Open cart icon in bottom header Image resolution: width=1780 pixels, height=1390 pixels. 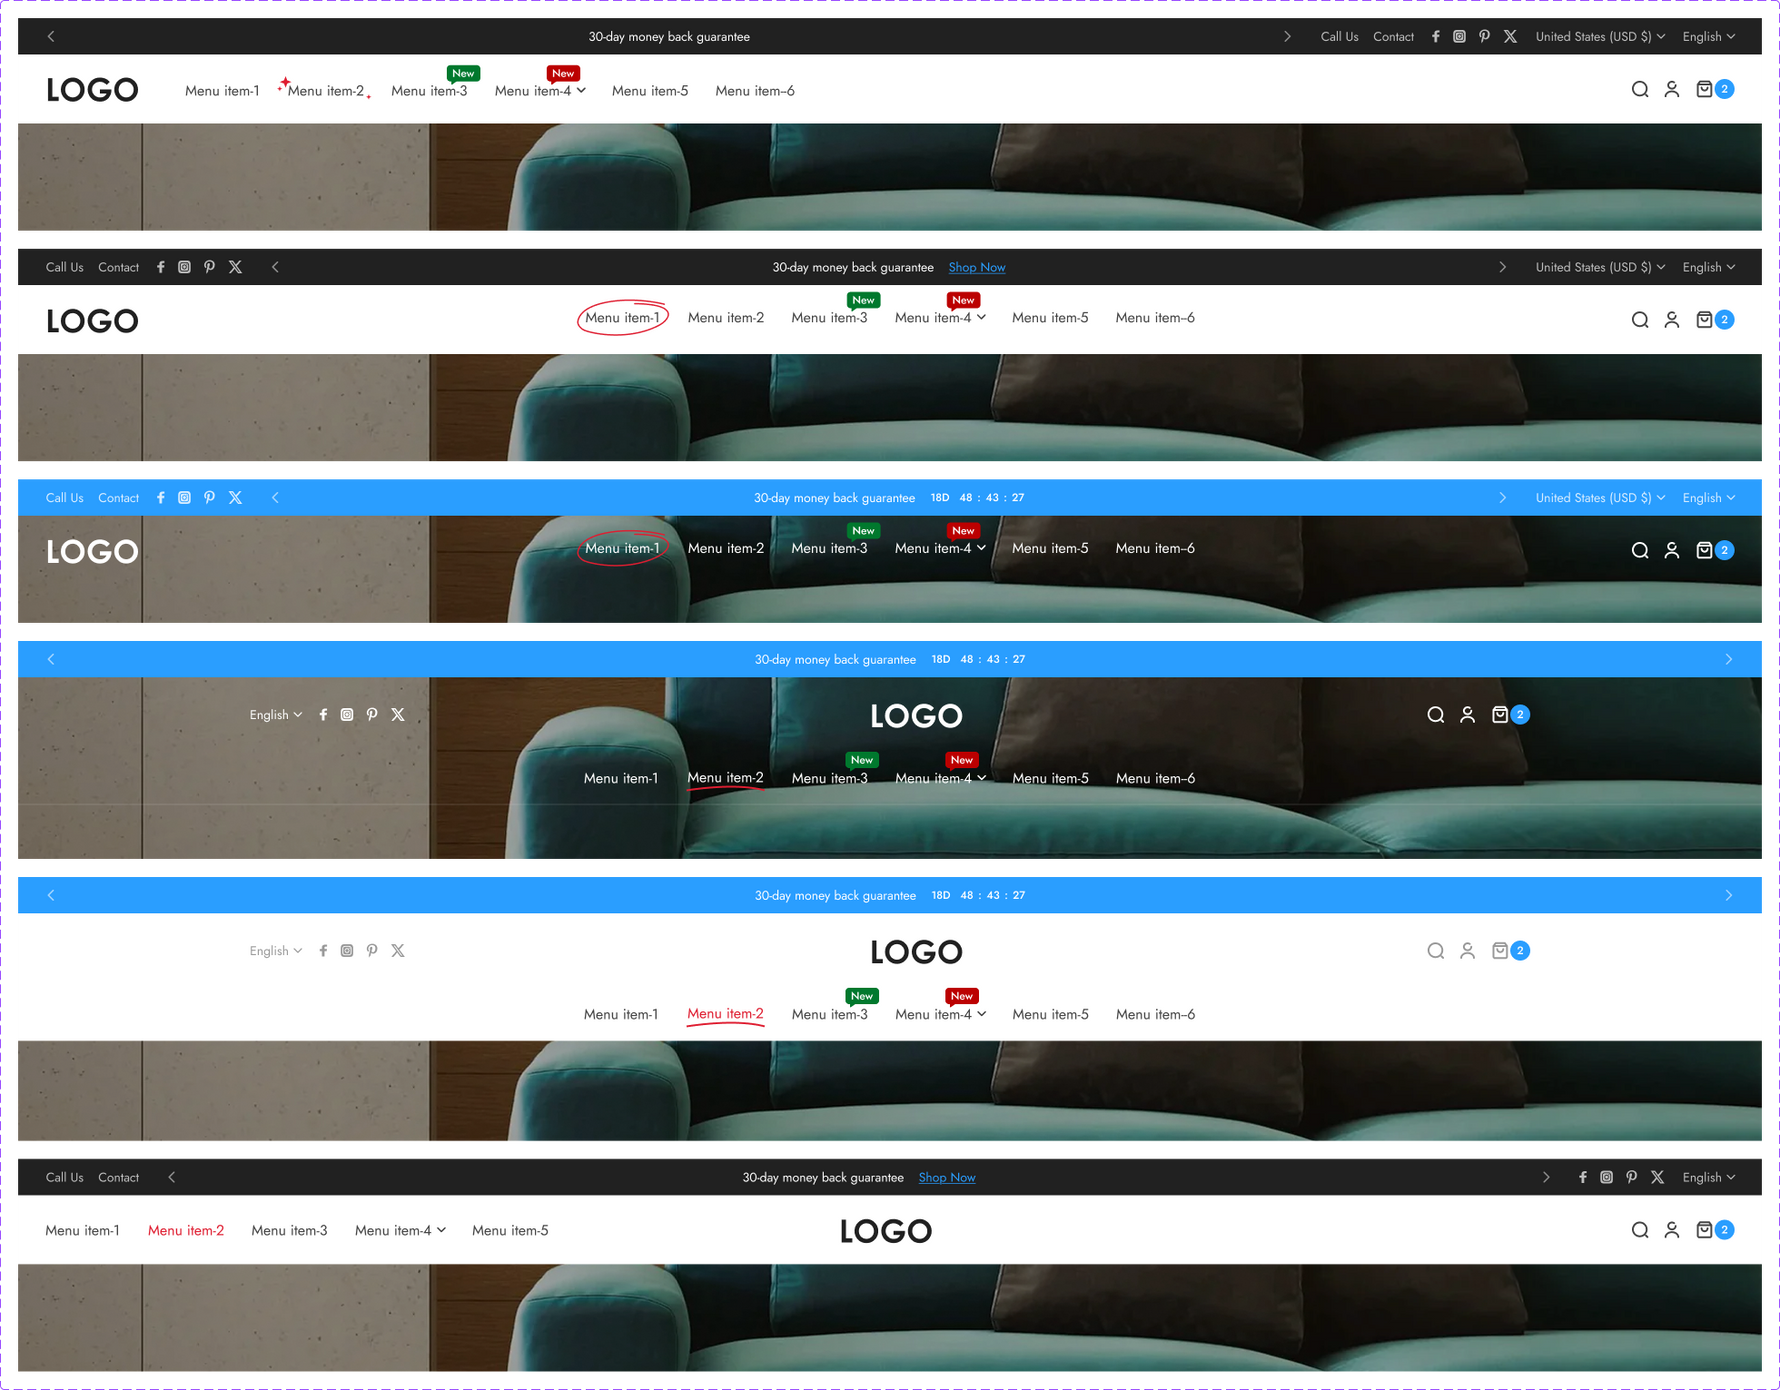pos(1705,1231)
